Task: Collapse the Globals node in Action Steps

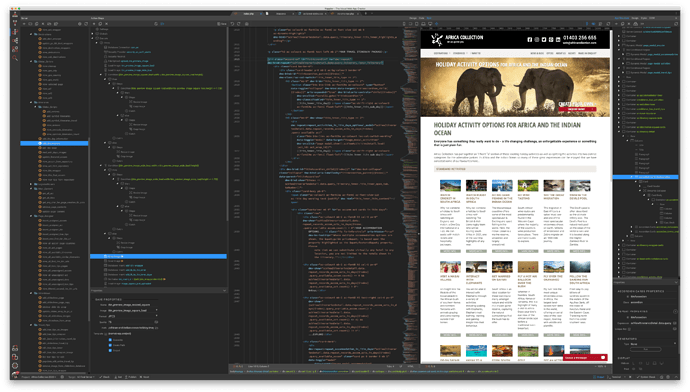Action: [x=92, y=33]
